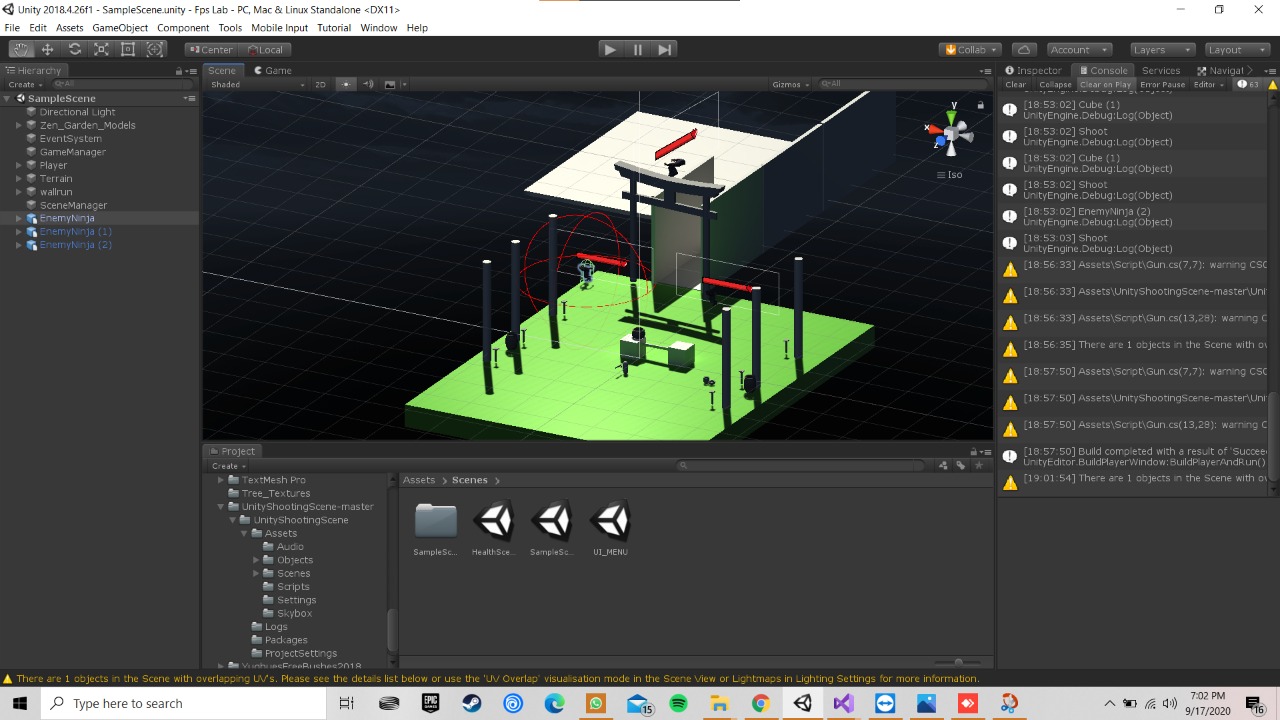Open the Steam taskbar icon
The width and height of the screenshot is (1280, 720).
472,703
